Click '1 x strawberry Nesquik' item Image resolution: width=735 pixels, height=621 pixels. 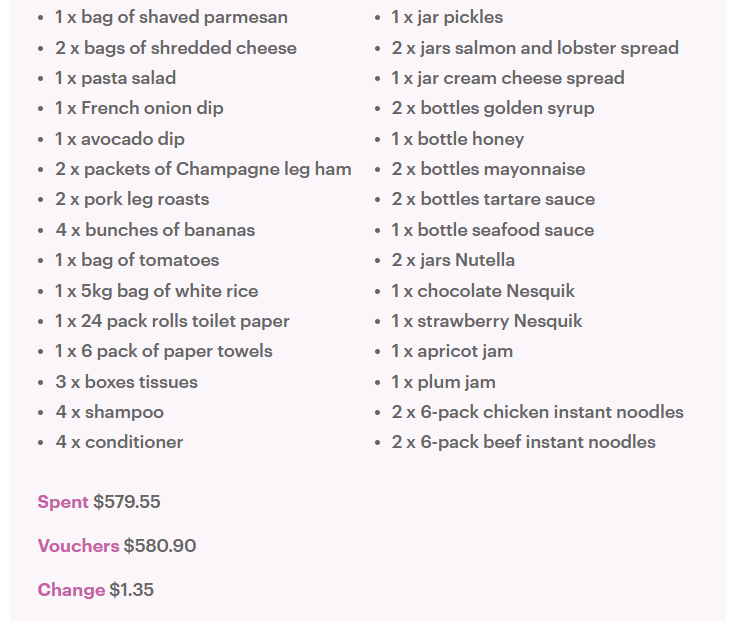click(x=486, y=321)
